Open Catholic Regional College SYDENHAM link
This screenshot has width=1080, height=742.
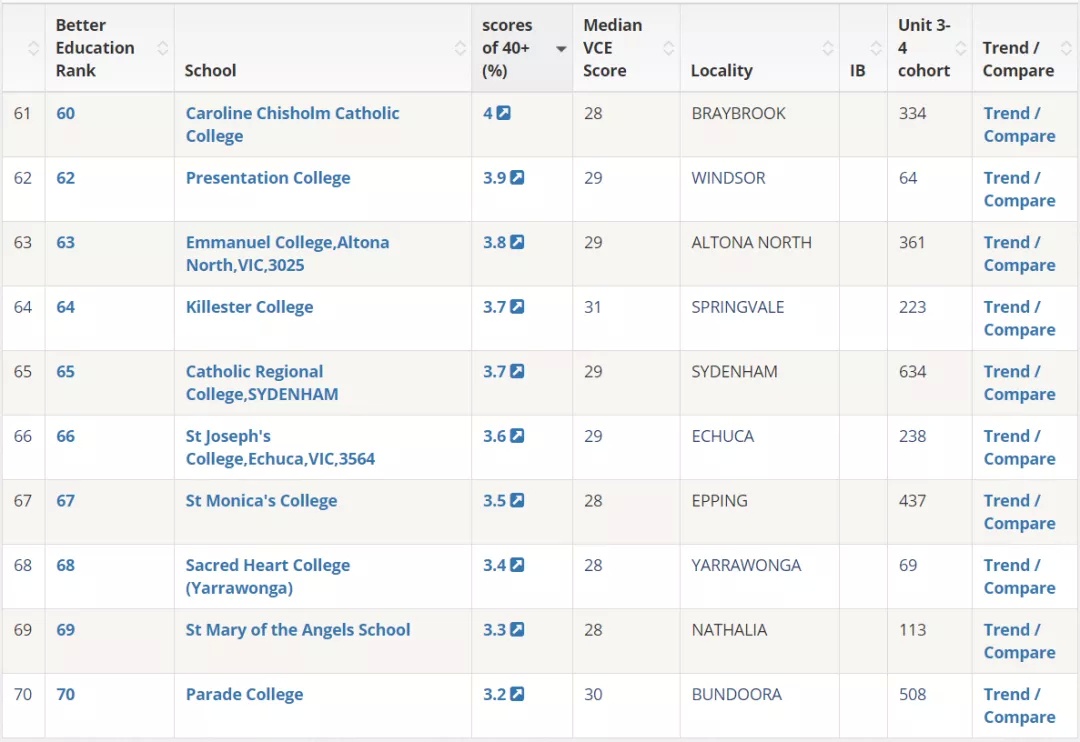click(x=262, y=383)
